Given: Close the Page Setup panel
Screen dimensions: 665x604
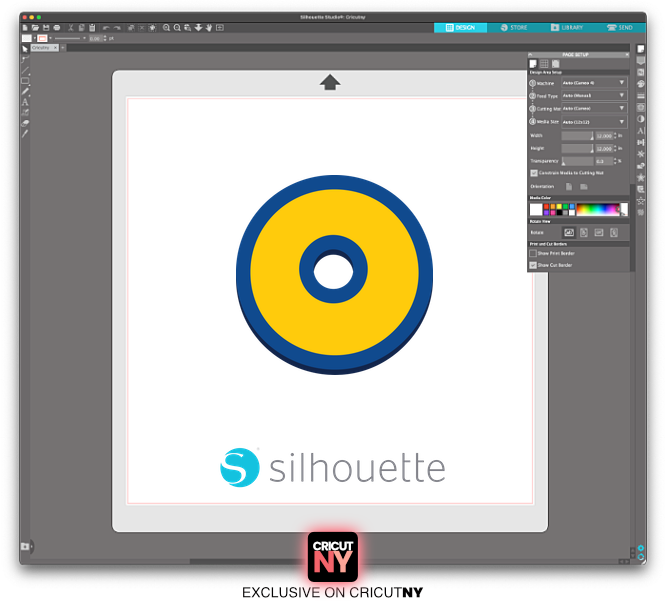Looking at the screenshot, I should 626,55.
